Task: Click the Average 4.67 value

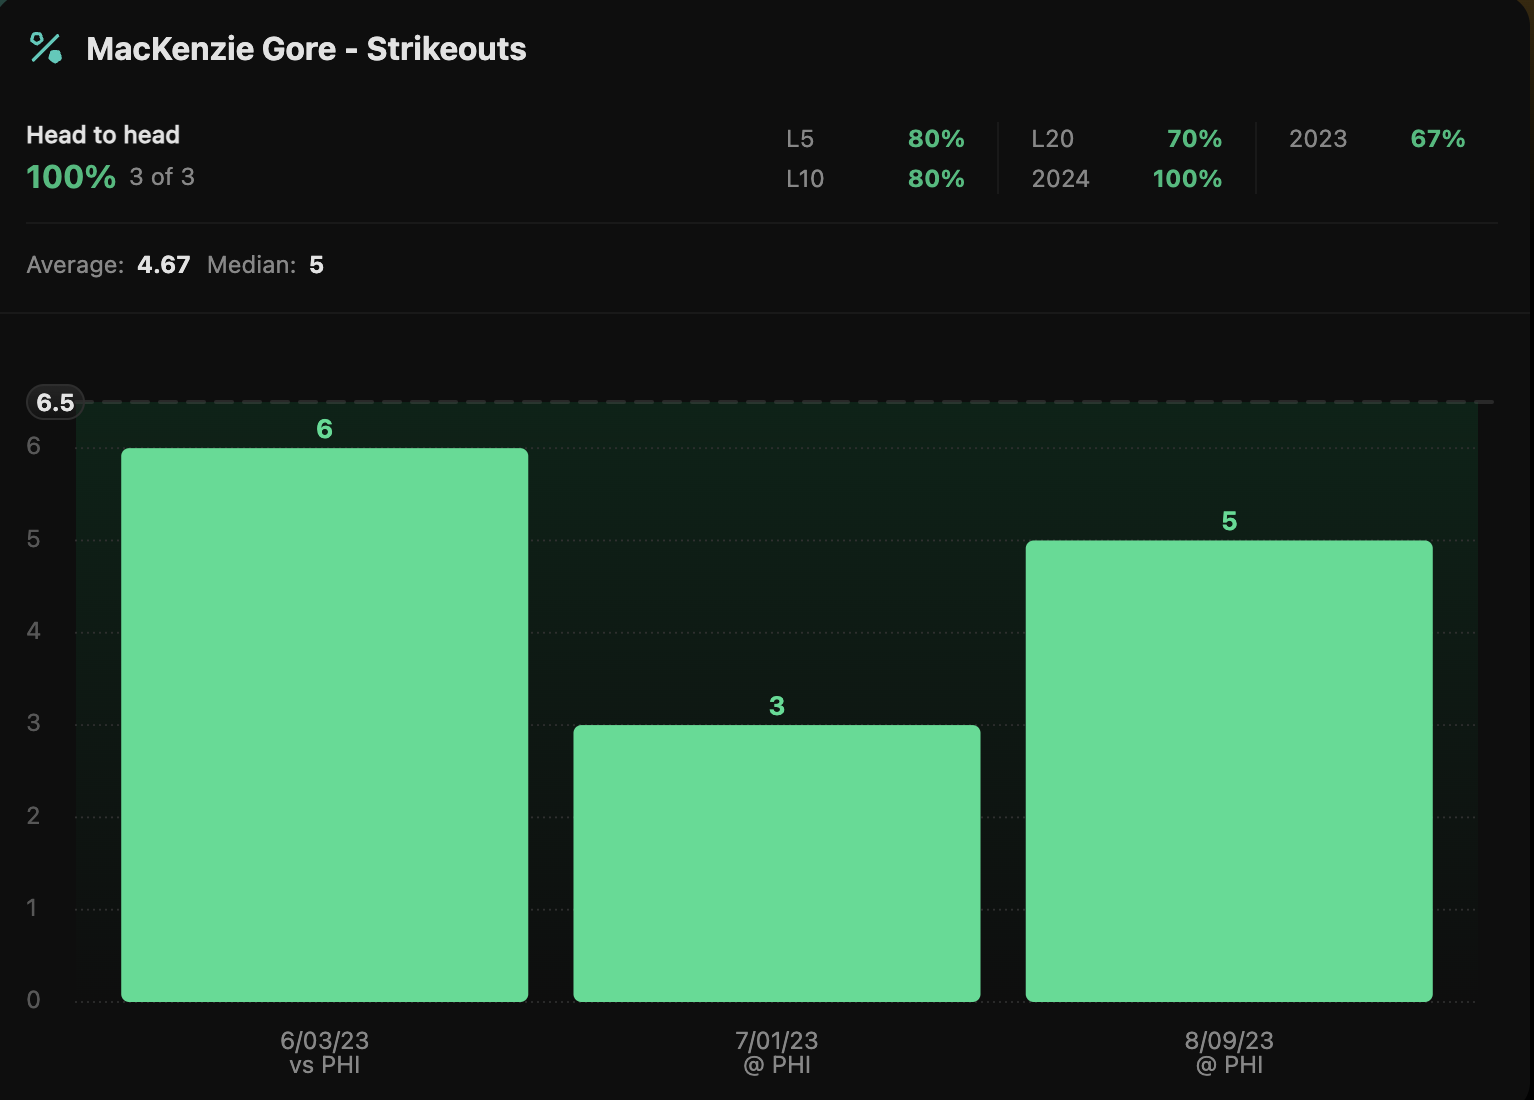Action: point(163,265)
